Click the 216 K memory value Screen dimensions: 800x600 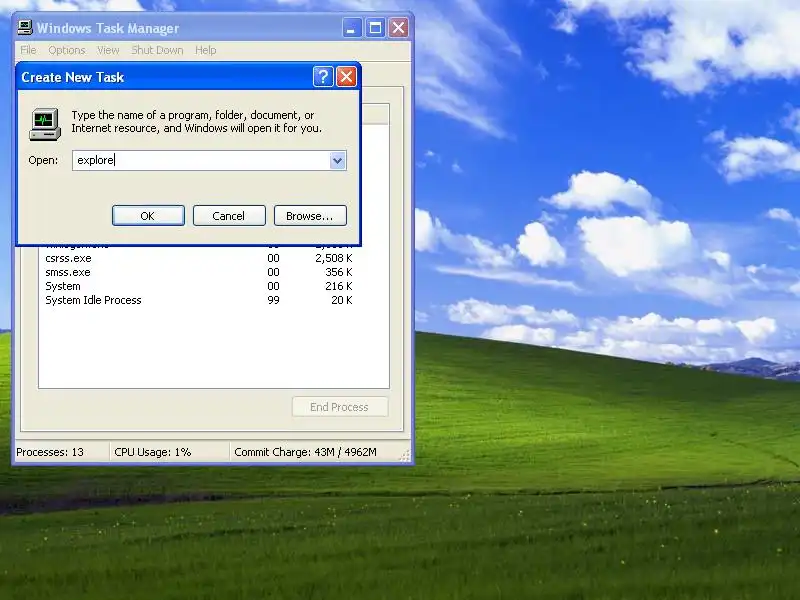pyautogui.click(x=339, y=286)
